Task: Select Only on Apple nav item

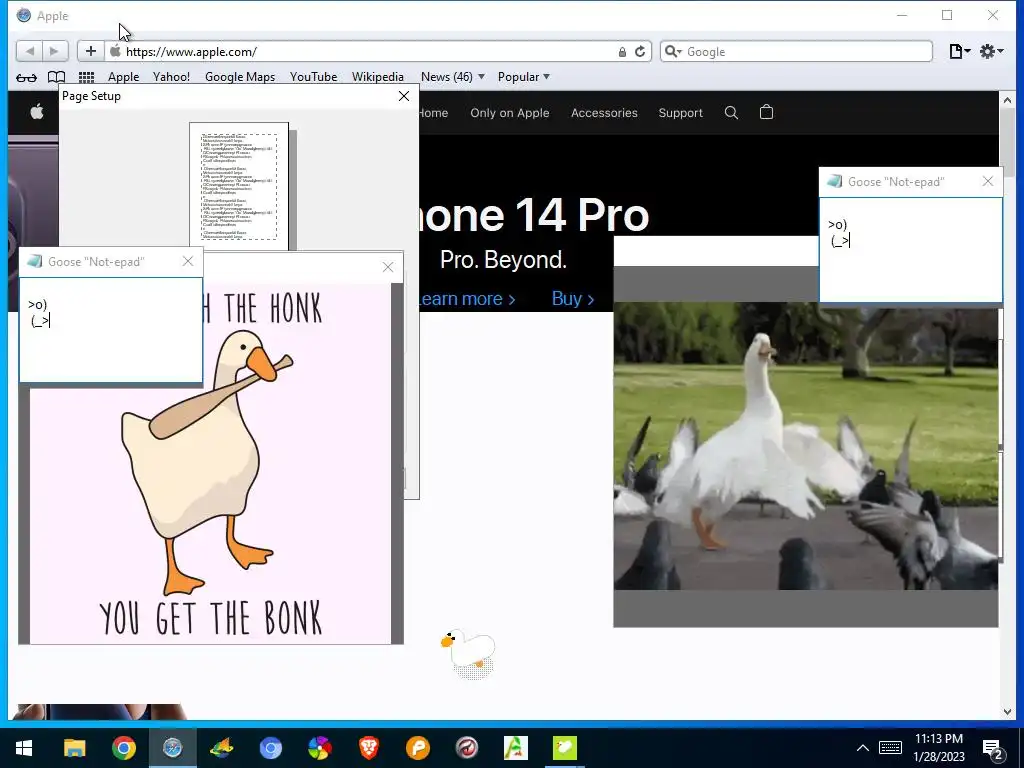Action: (x=509, y=113)
